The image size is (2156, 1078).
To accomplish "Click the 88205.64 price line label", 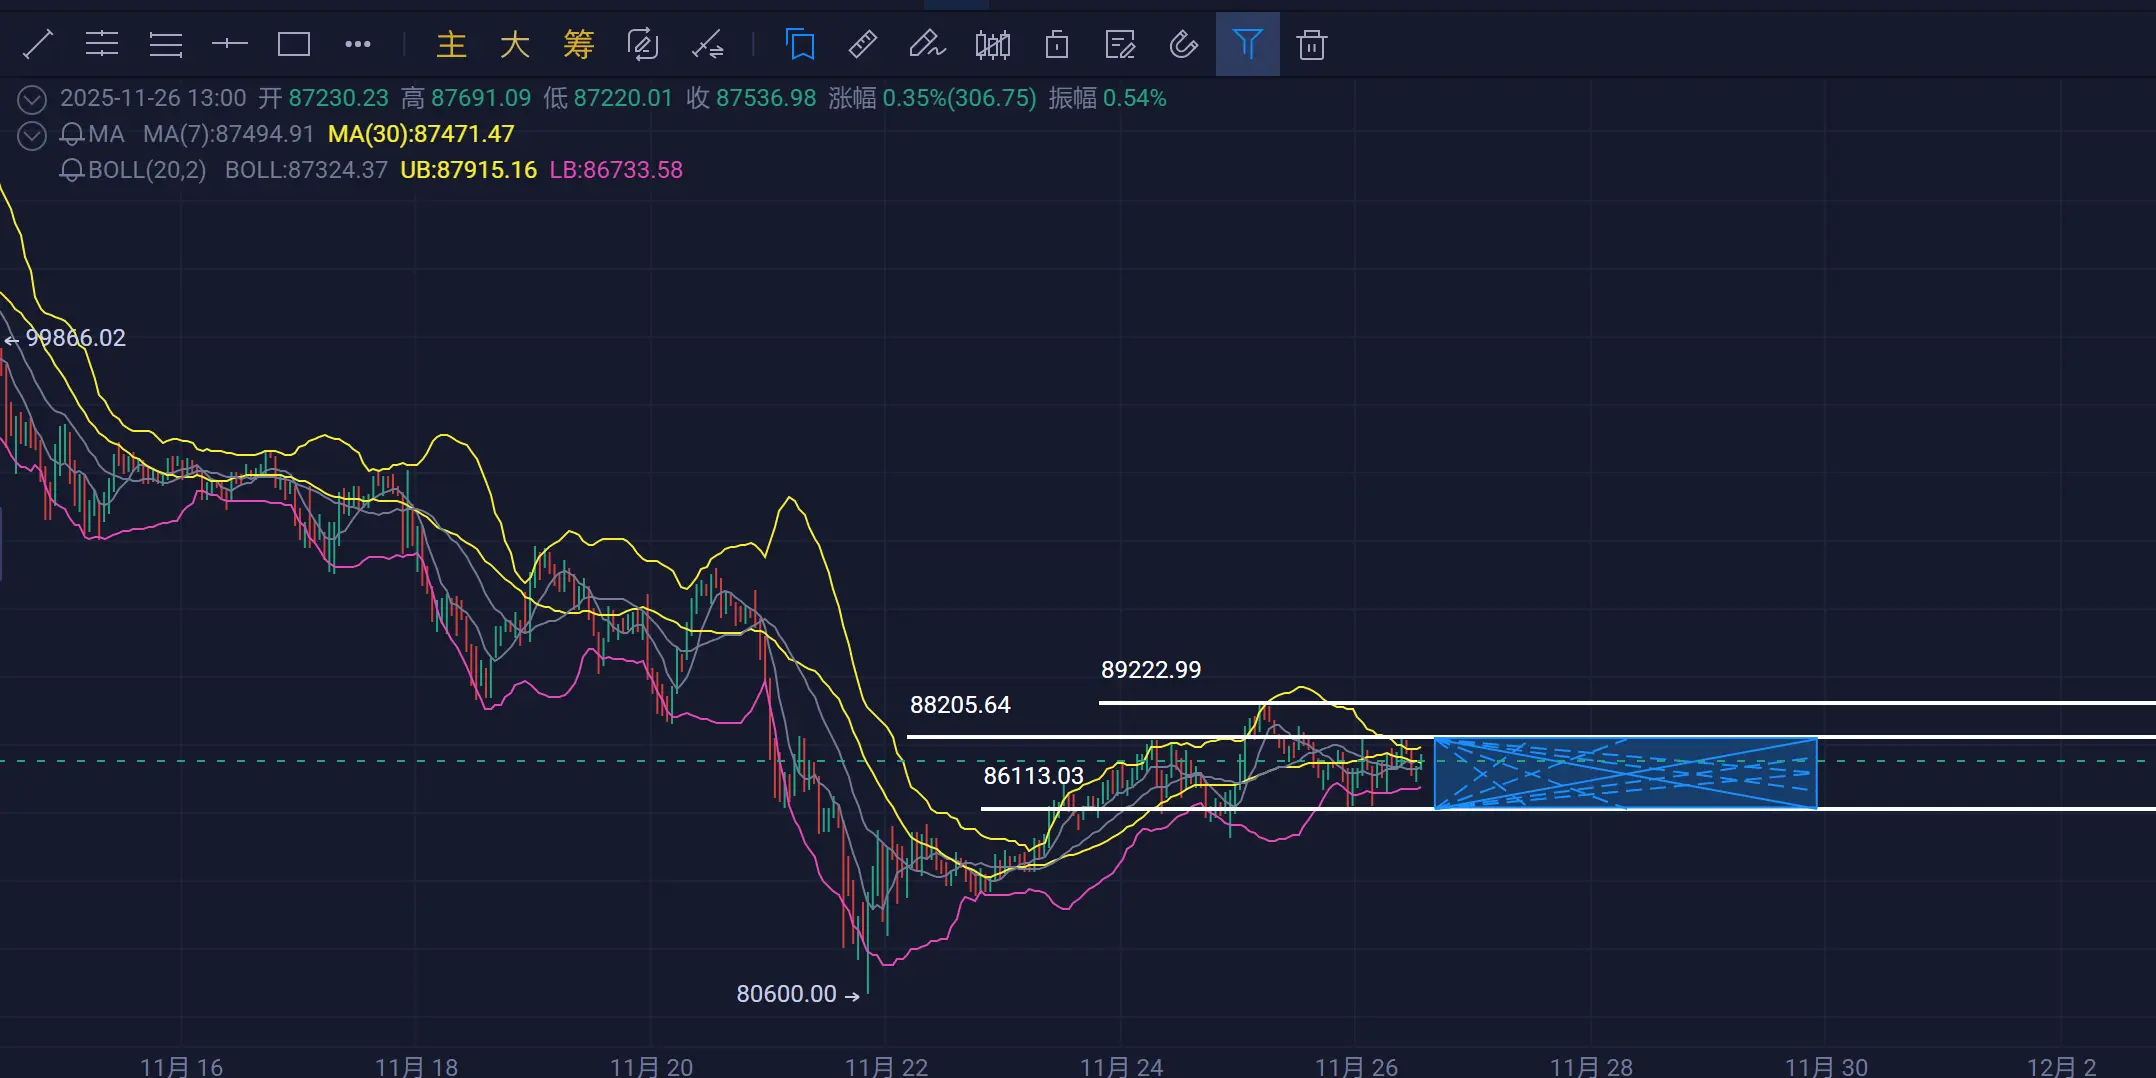I will tap(960, 705).
